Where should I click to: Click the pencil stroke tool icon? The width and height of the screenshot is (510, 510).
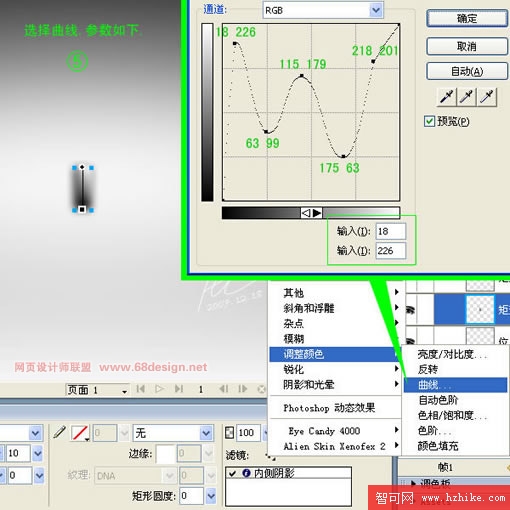click(x=60, y=432)
